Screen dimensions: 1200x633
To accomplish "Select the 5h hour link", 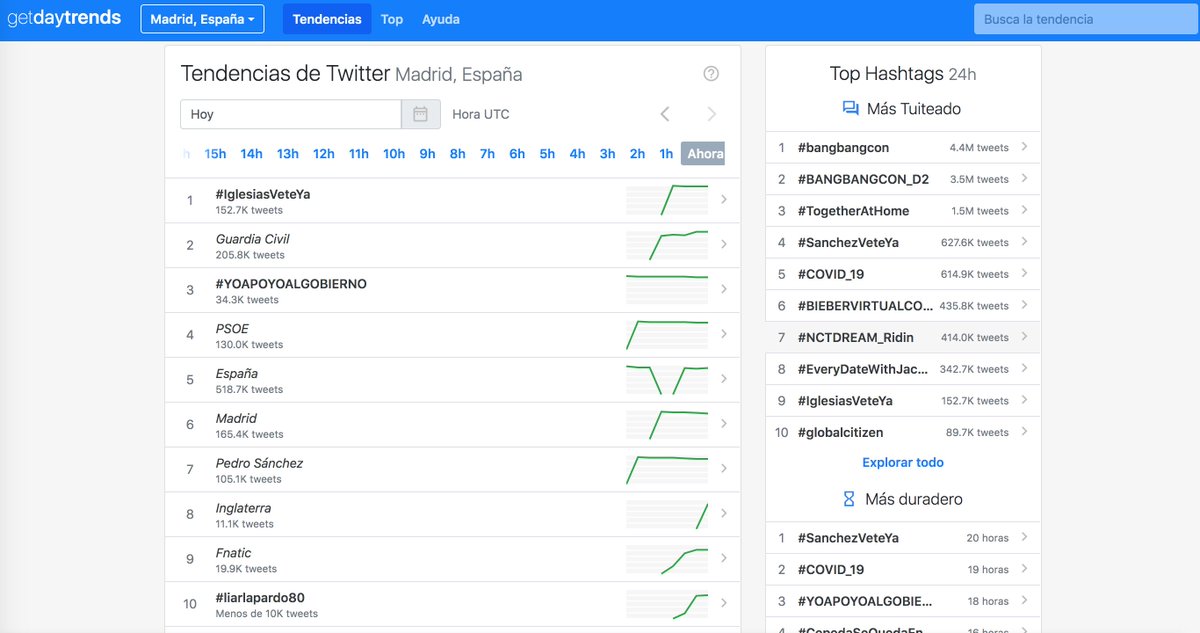I will click(547, 154).
